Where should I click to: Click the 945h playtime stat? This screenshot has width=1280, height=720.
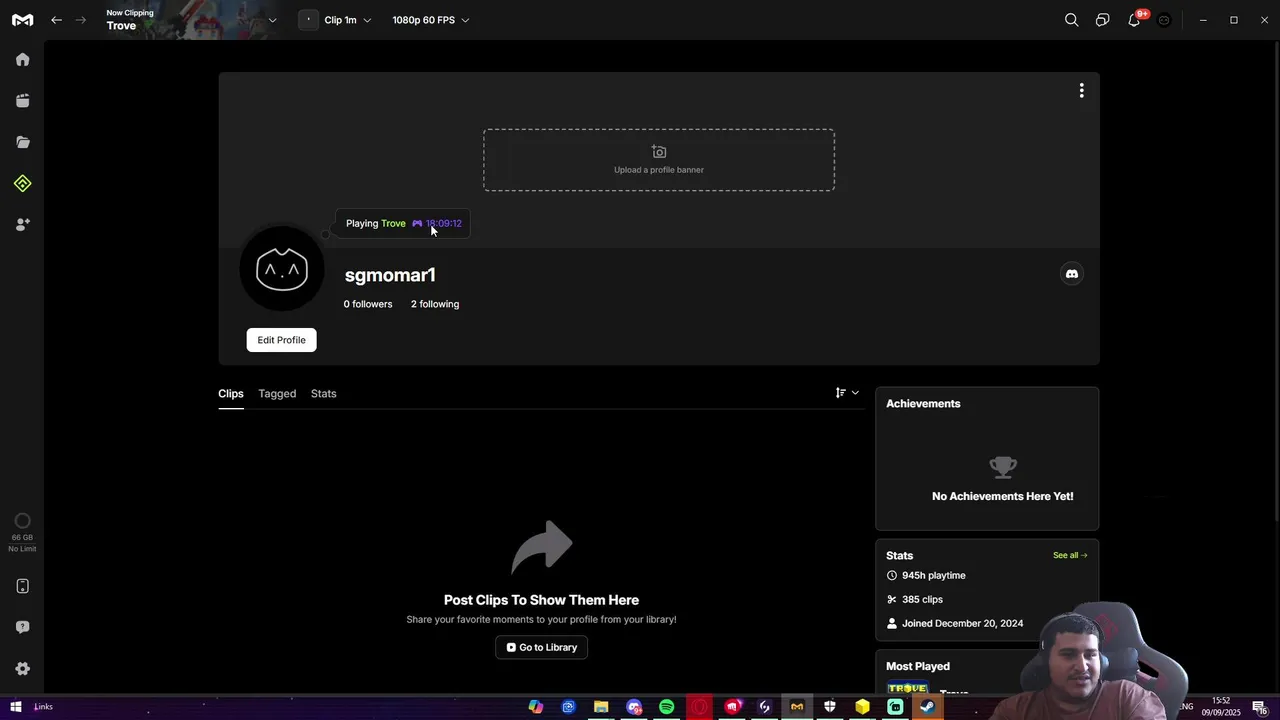[926, 576]
